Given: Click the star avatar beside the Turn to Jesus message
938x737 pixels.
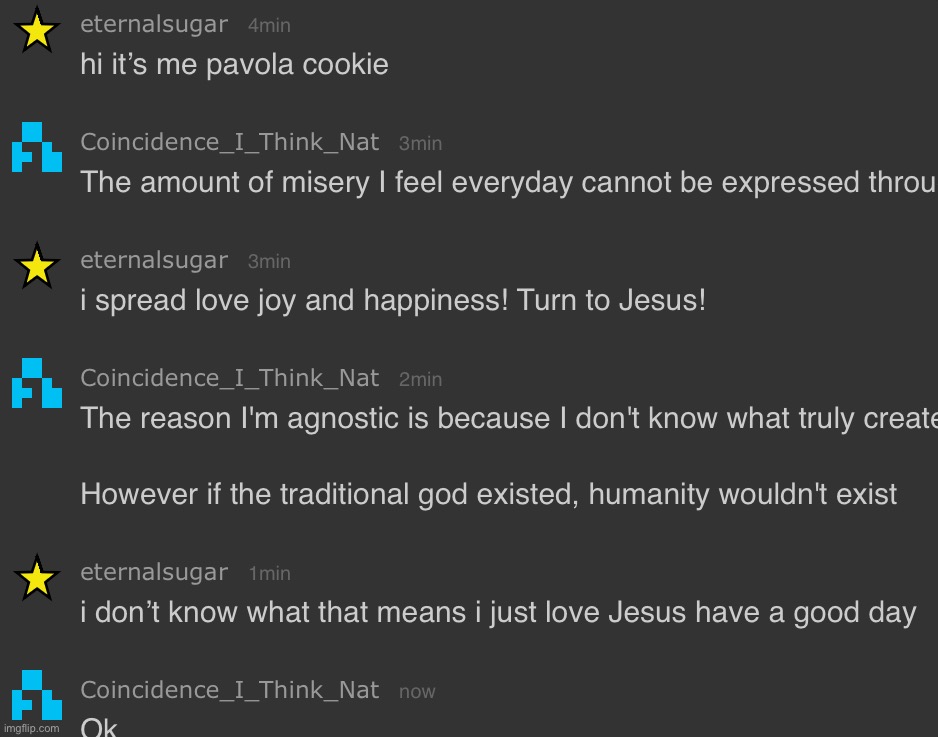Looking at the screenshot, I should pyautogui.click(x=37, y=266).
